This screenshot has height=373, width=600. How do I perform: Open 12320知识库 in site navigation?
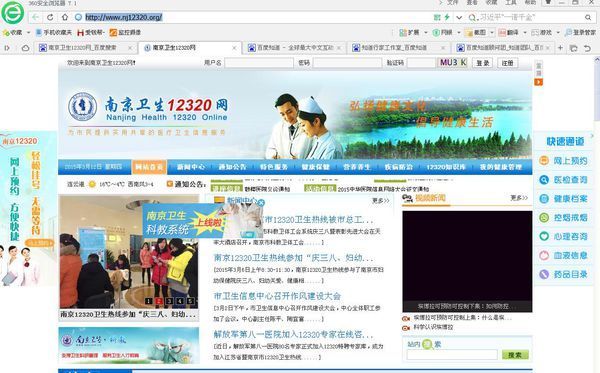(x=446, y=167)
